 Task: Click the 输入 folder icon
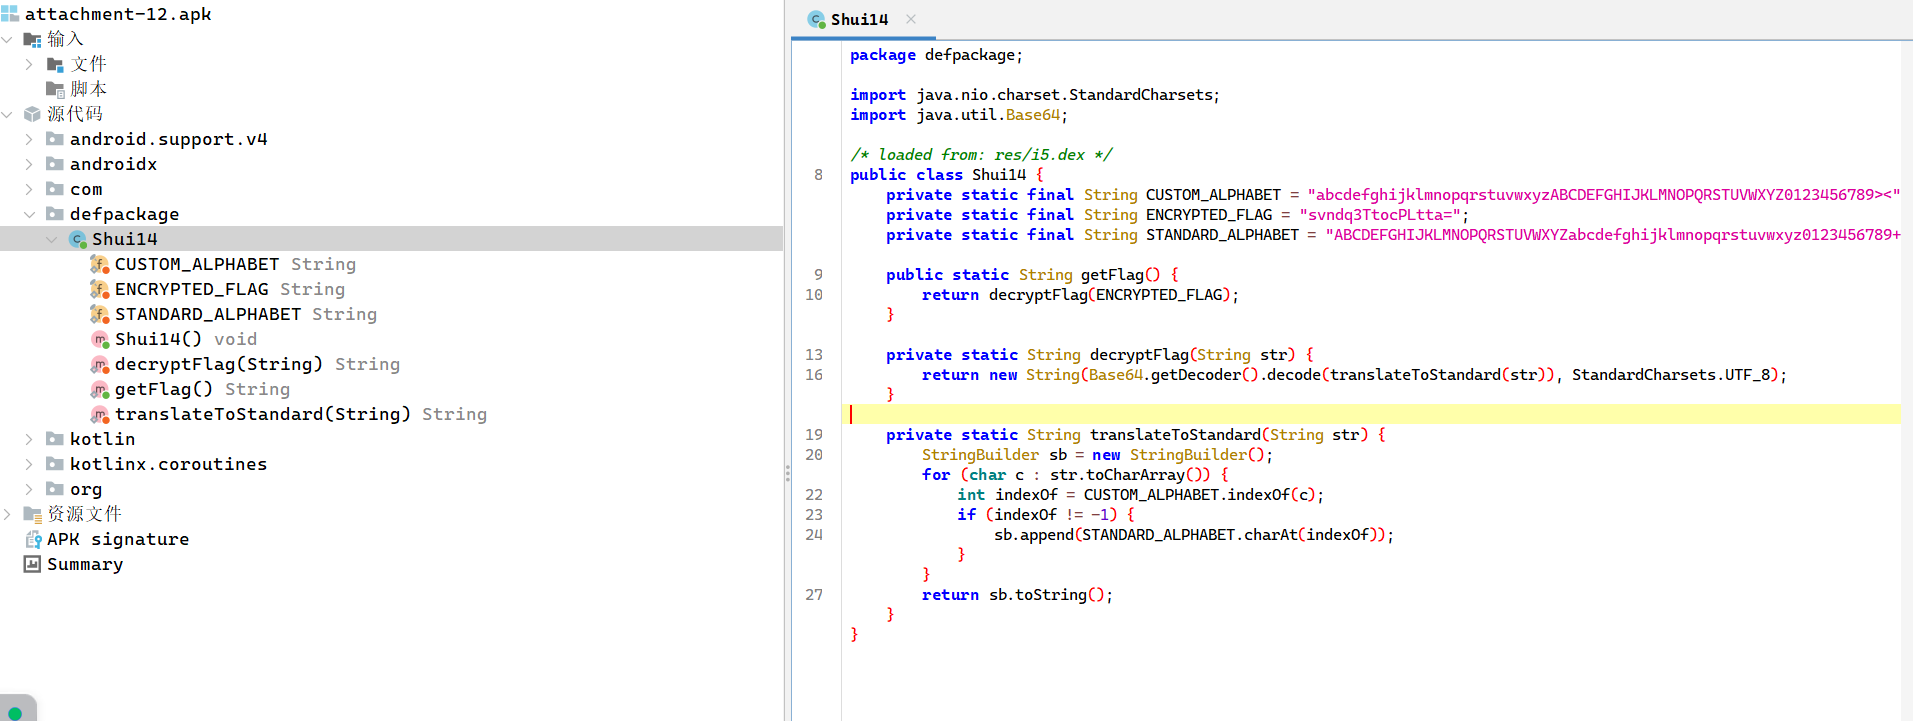point(33,40)
